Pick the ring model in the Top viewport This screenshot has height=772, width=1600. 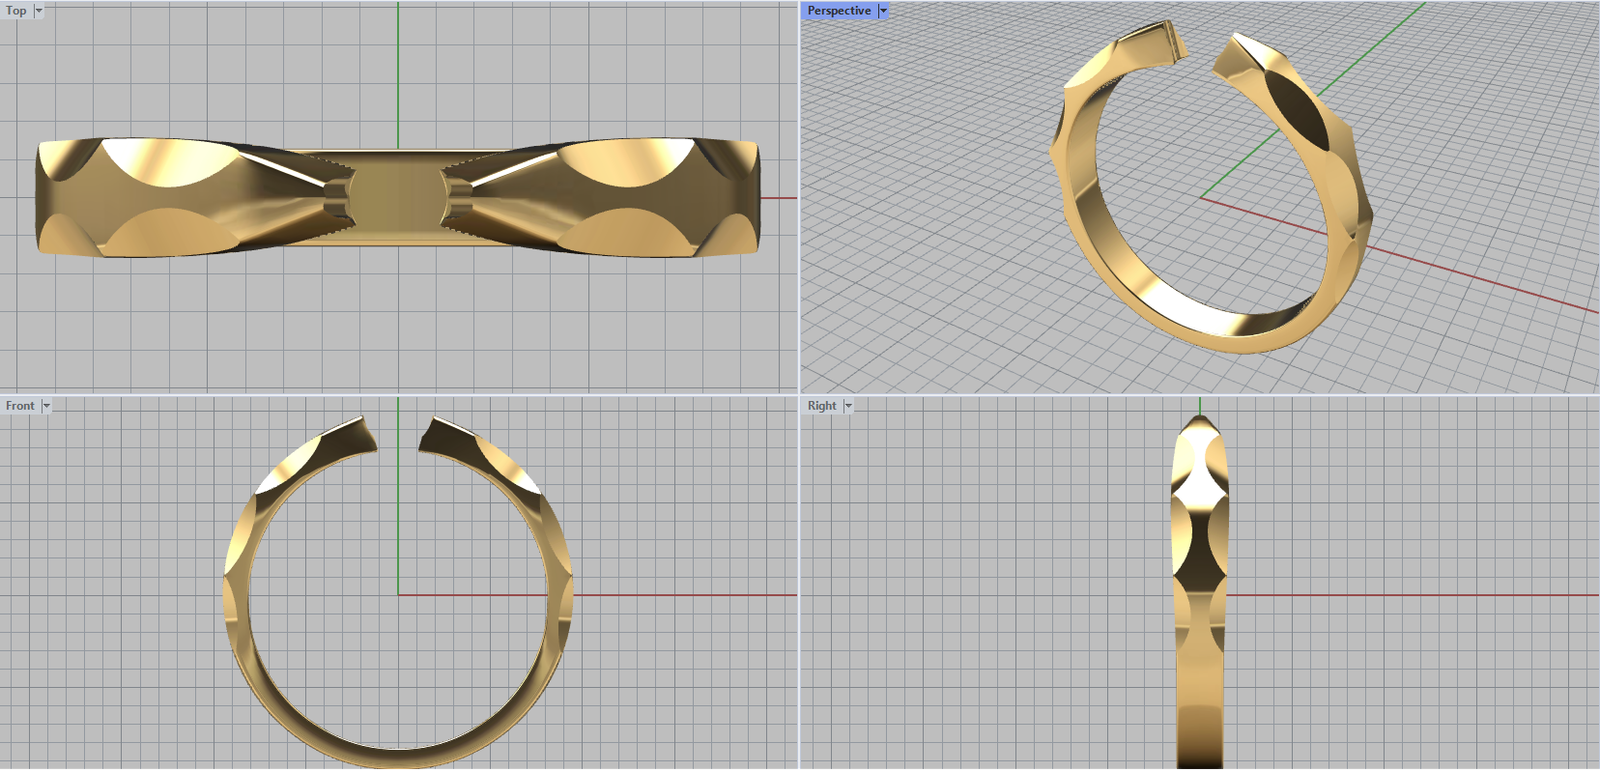398,197
